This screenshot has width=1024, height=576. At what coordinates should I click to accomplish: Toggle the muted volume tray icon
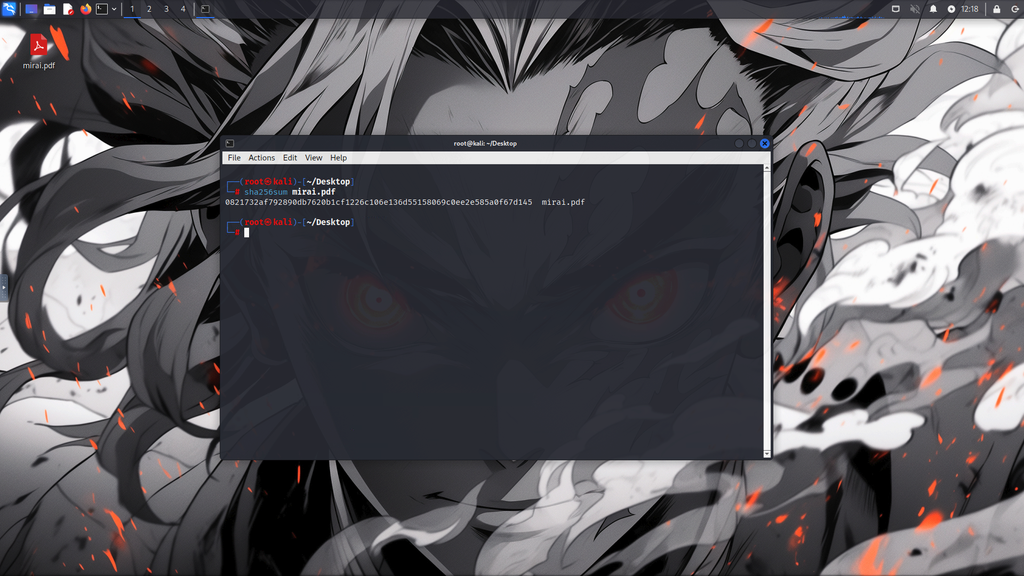(915, 9)
